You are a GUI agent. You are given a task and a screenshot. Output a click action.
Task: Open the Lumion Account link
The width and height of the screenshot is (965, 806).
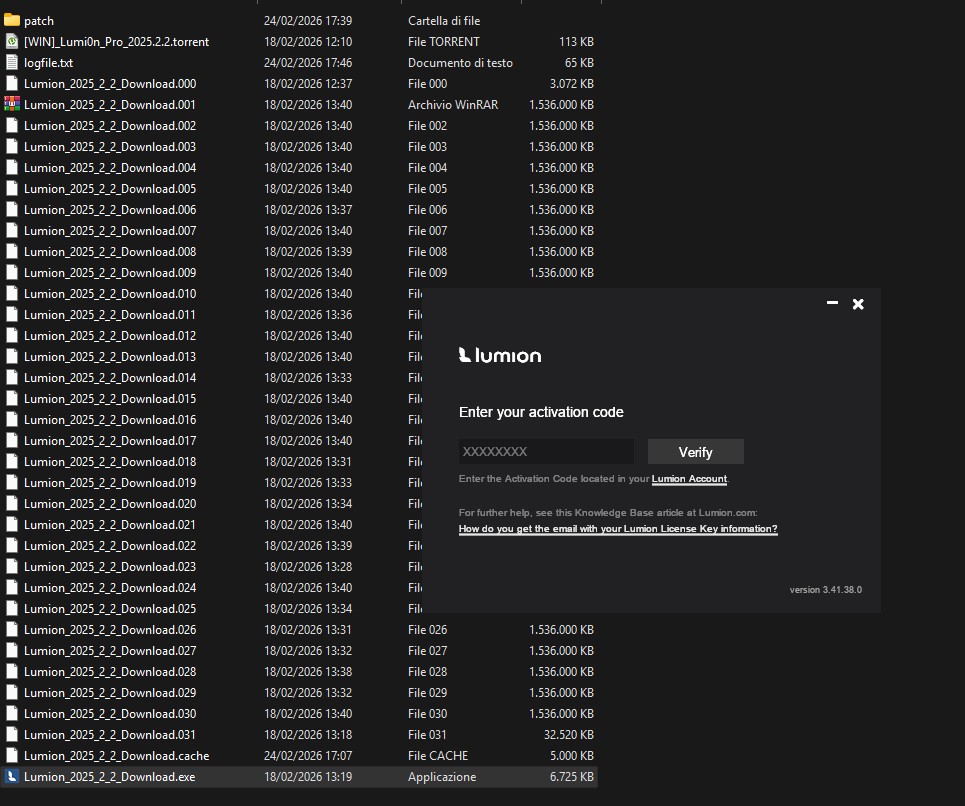coord(689,479)
